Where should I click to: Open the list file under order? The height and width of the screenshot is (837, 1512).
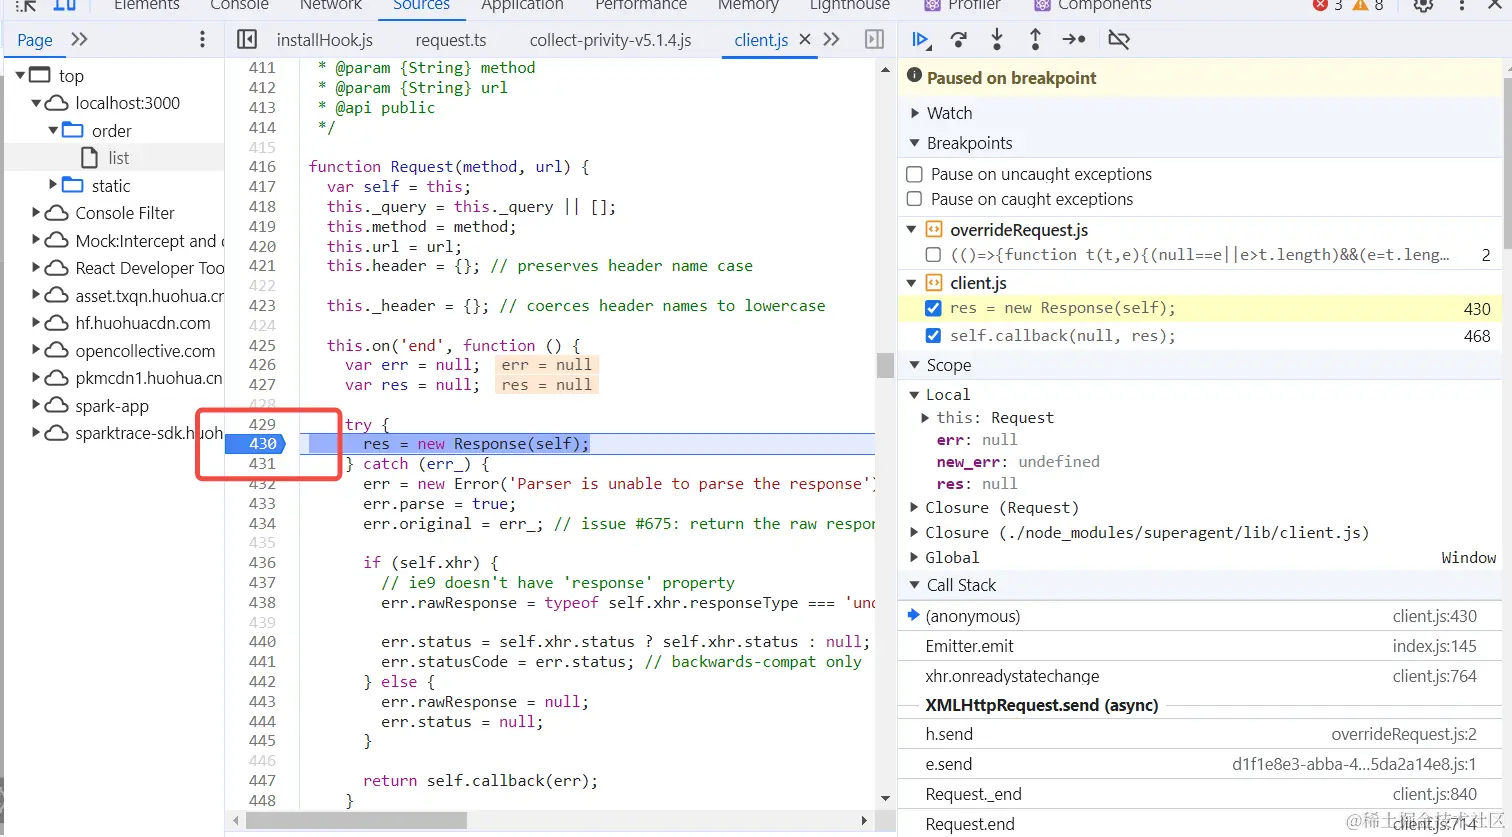tap(119, 158)
